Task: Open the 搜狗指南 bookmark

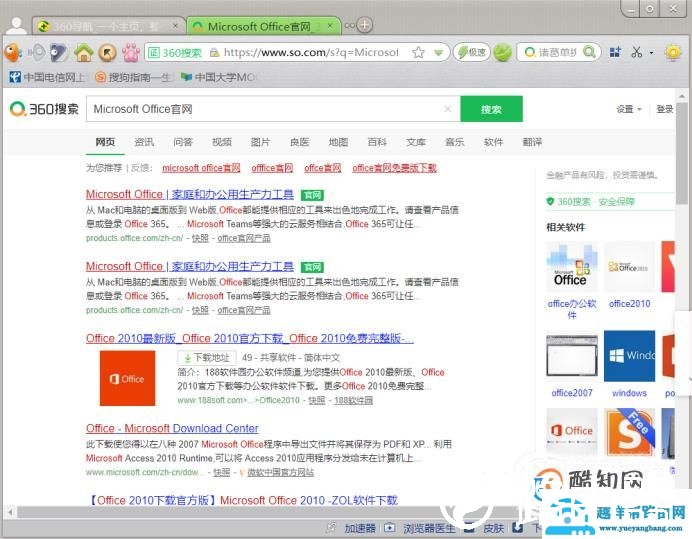Action: tap(133, 77)
